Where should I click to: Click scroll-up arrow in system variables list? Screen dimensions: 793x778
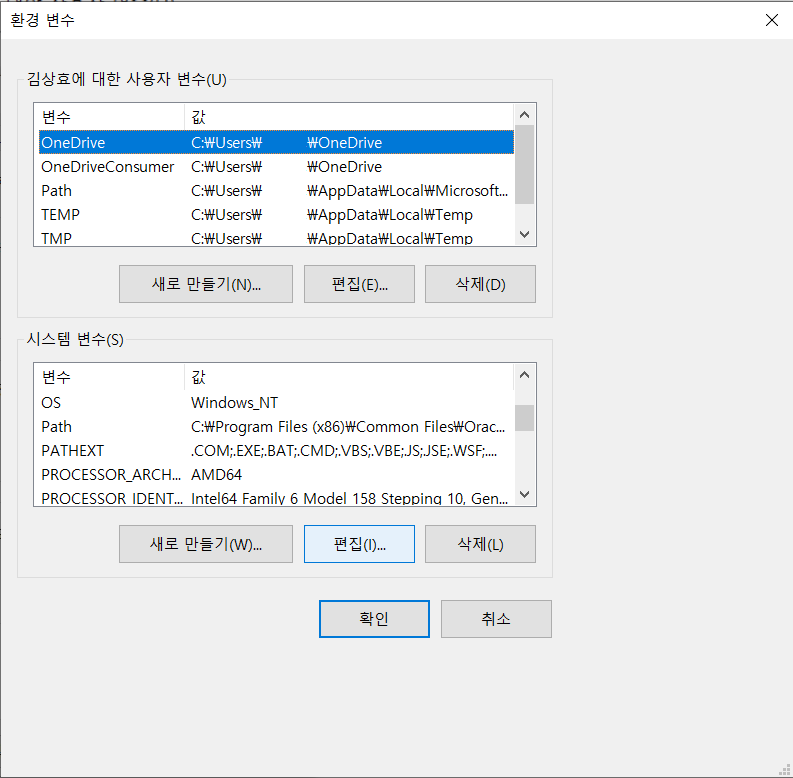point(524,375)
